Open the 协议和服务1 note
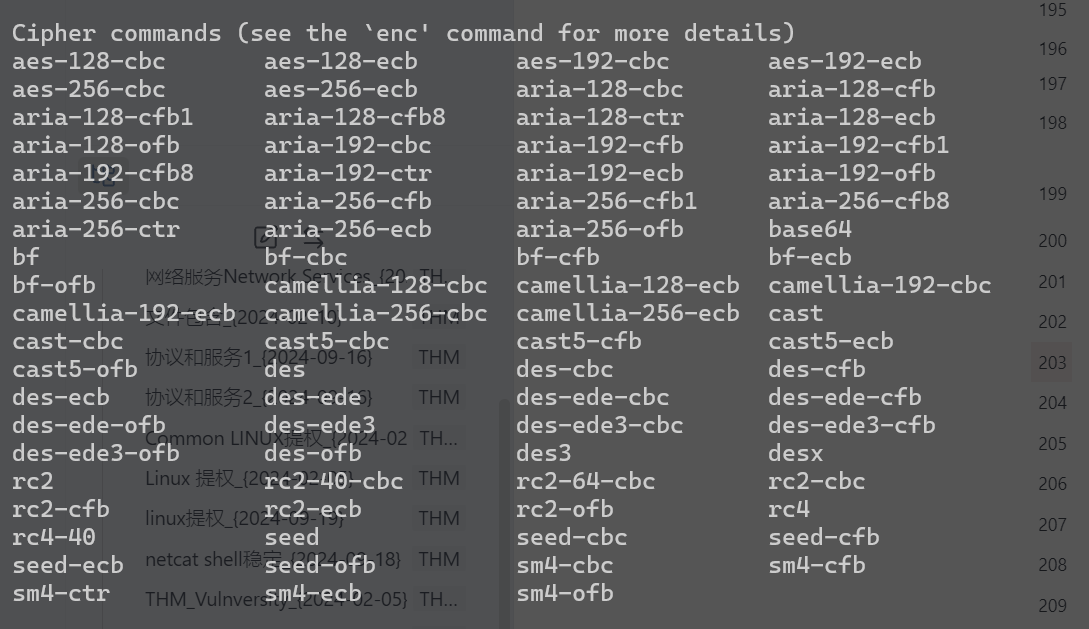 pos(258,357)
